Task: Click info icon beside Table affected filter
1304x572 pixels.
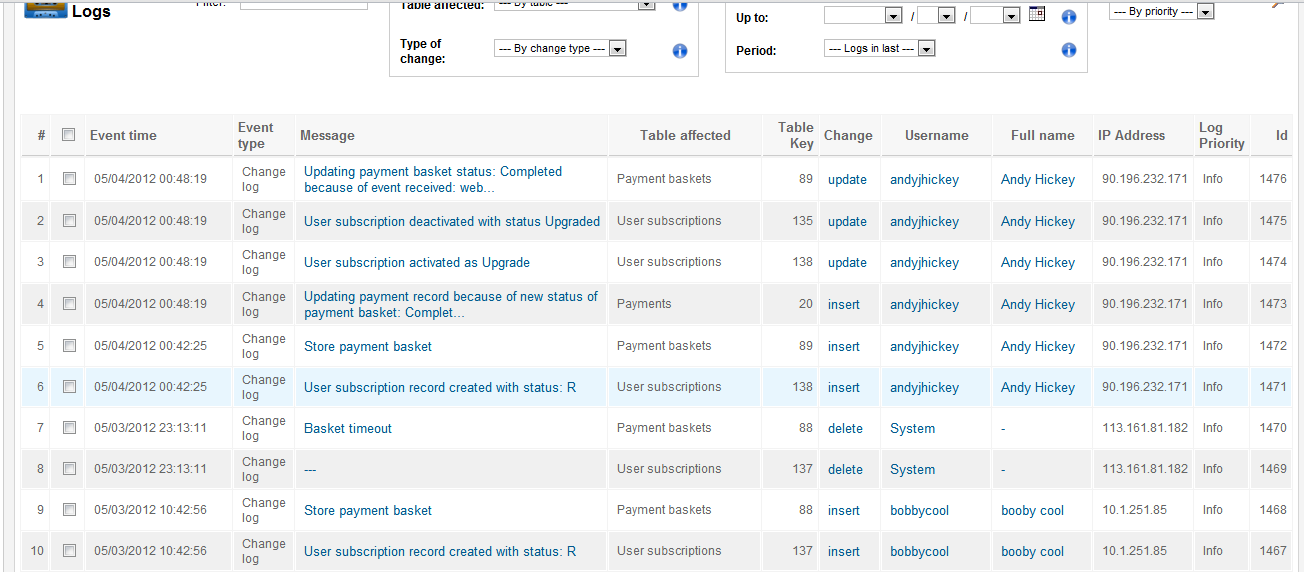Action: (680, 4)
